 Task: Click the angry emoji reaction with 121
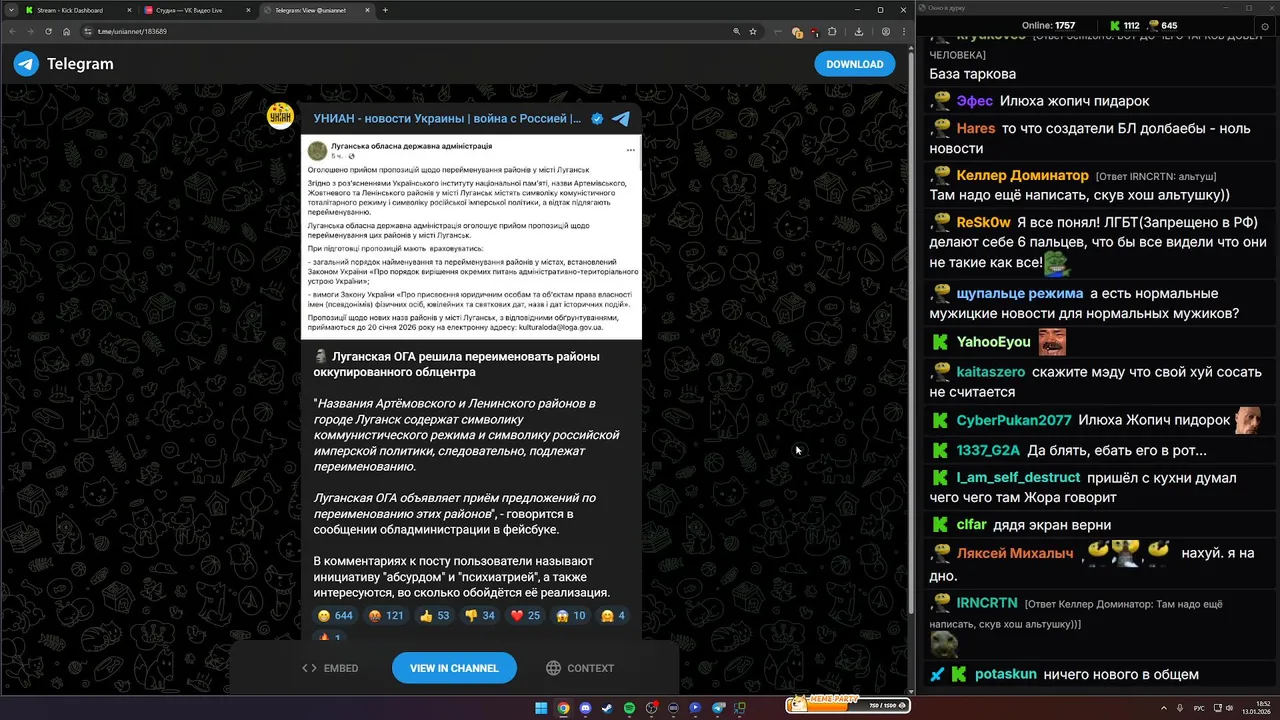pos(385,616)
